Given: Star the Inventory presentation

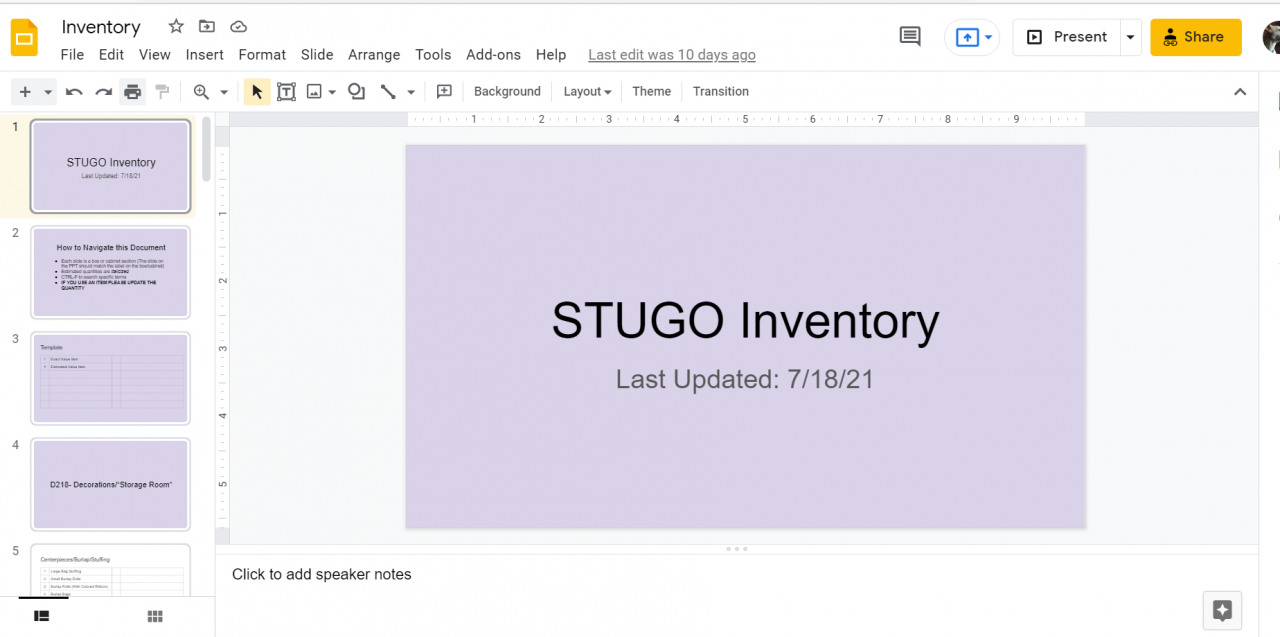Looking at the screenshot, I should 176,27.
